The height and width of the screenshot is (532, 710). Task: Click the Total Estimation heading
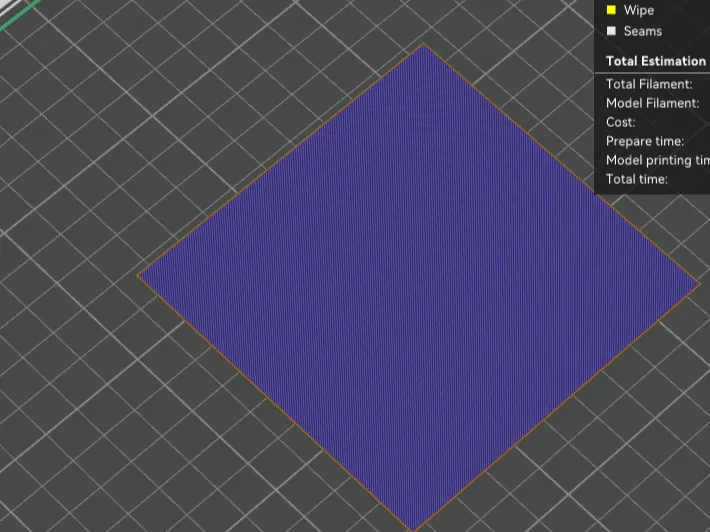(x=656, y=61)
